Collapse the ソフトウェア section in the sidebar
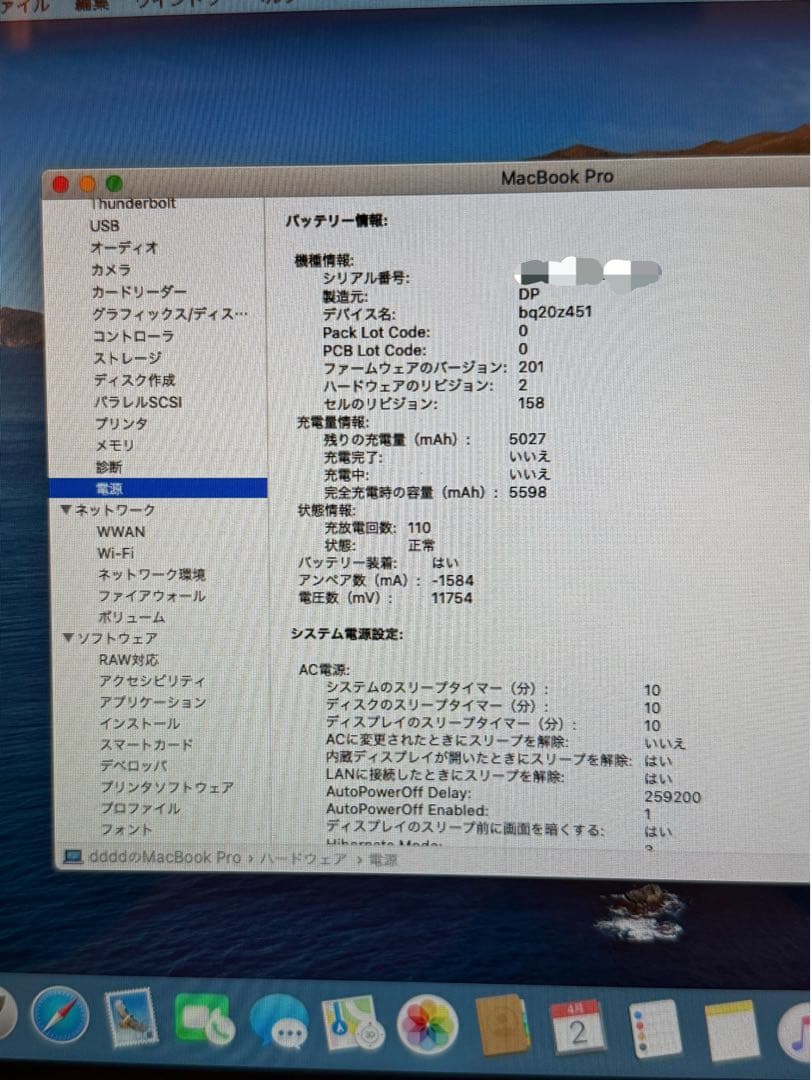This screenshot has width=811, height=1080. point(66,637)
